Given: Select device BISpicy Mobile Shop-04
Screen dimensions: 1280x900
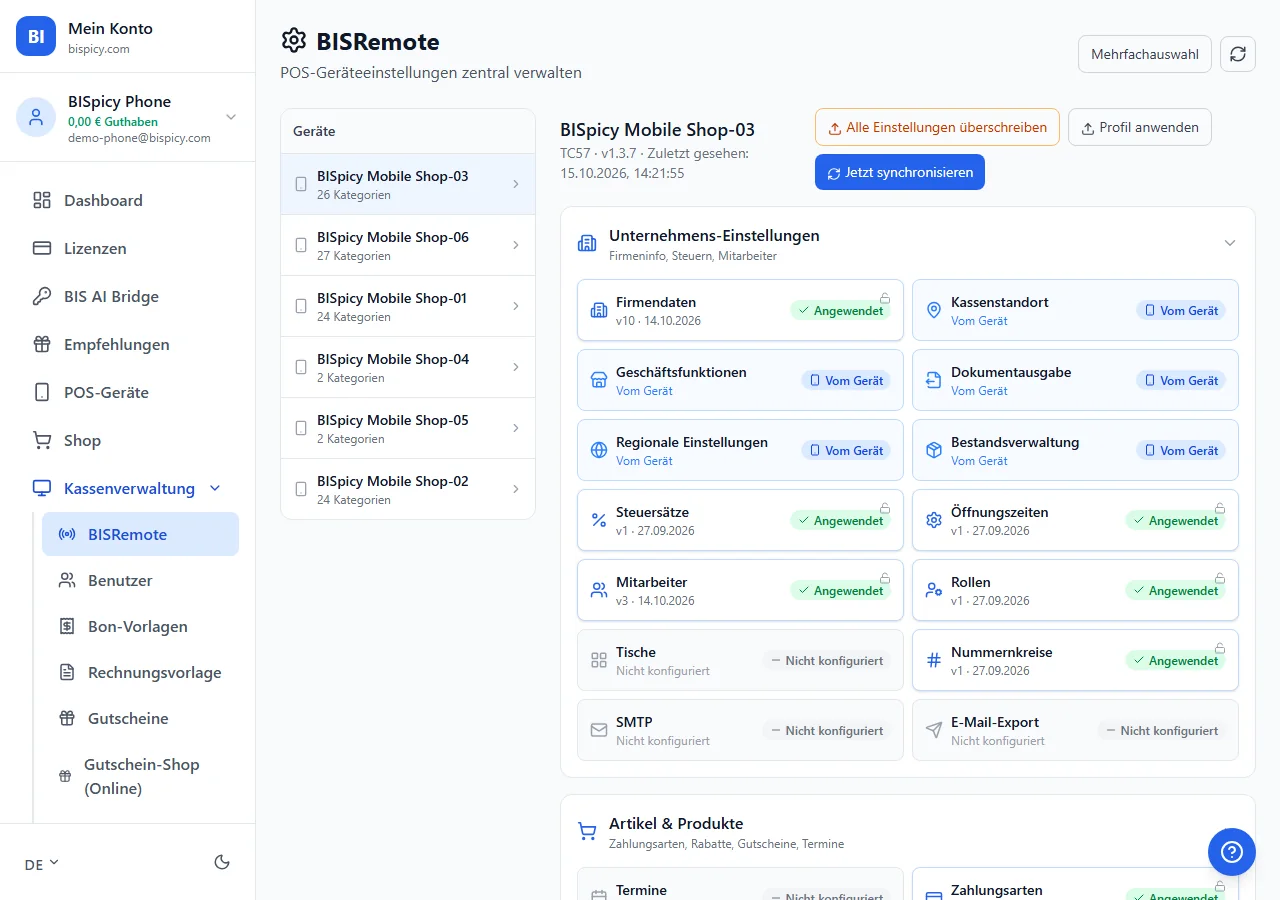Looking at the screenshot, I should pos(408,367).
